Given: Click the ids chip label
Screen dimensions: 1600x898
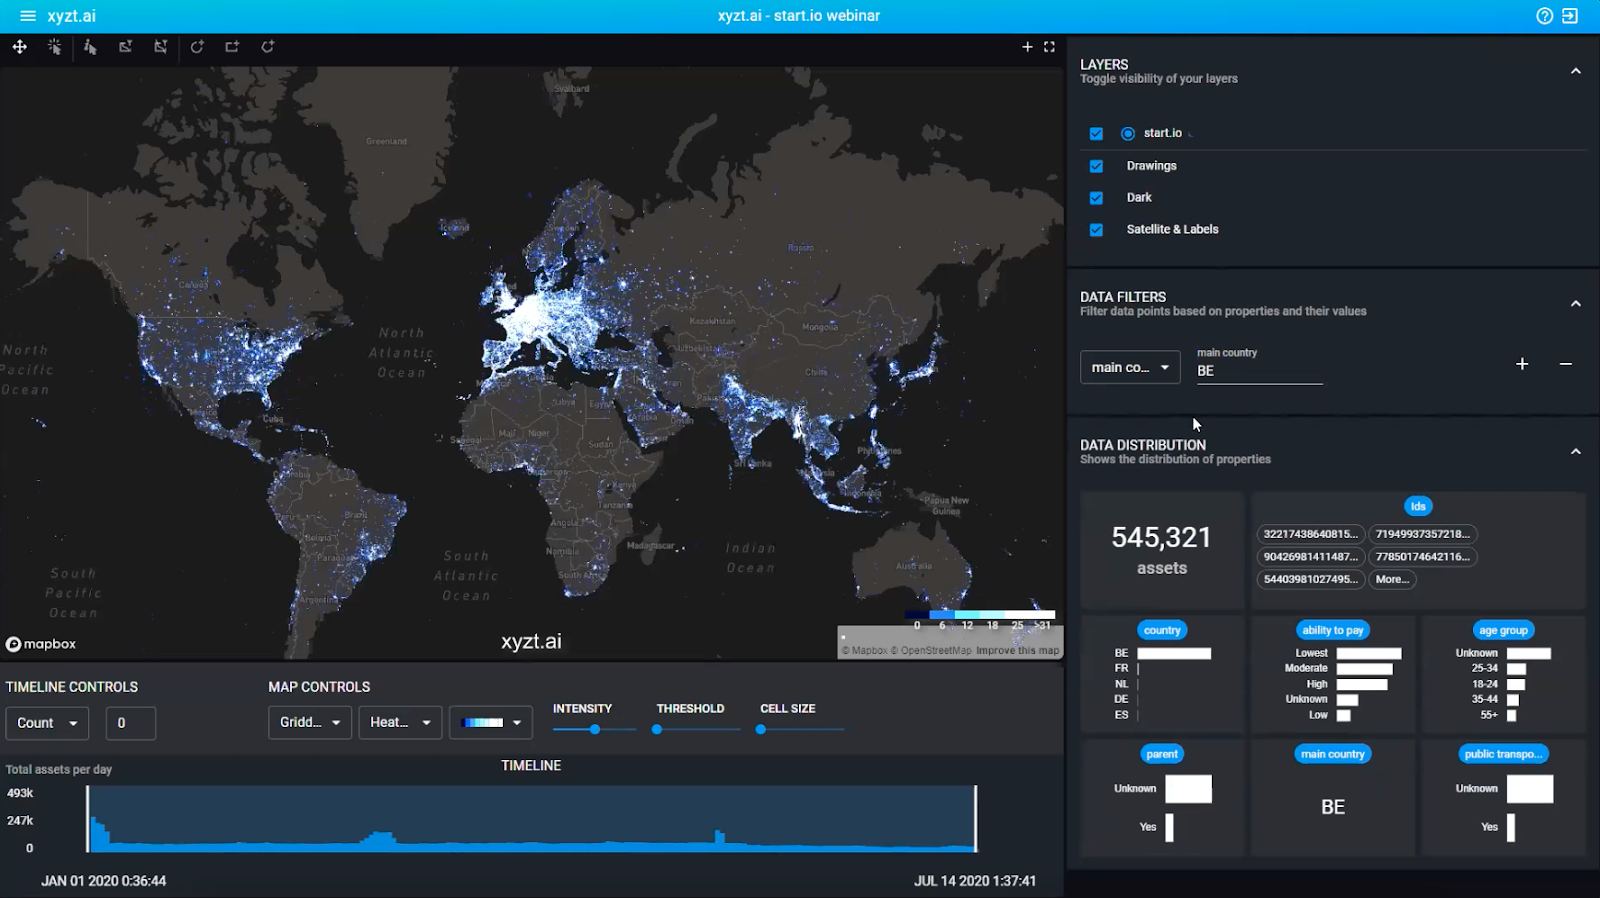Looking at the screenshot, I should tap(1418, 506).
